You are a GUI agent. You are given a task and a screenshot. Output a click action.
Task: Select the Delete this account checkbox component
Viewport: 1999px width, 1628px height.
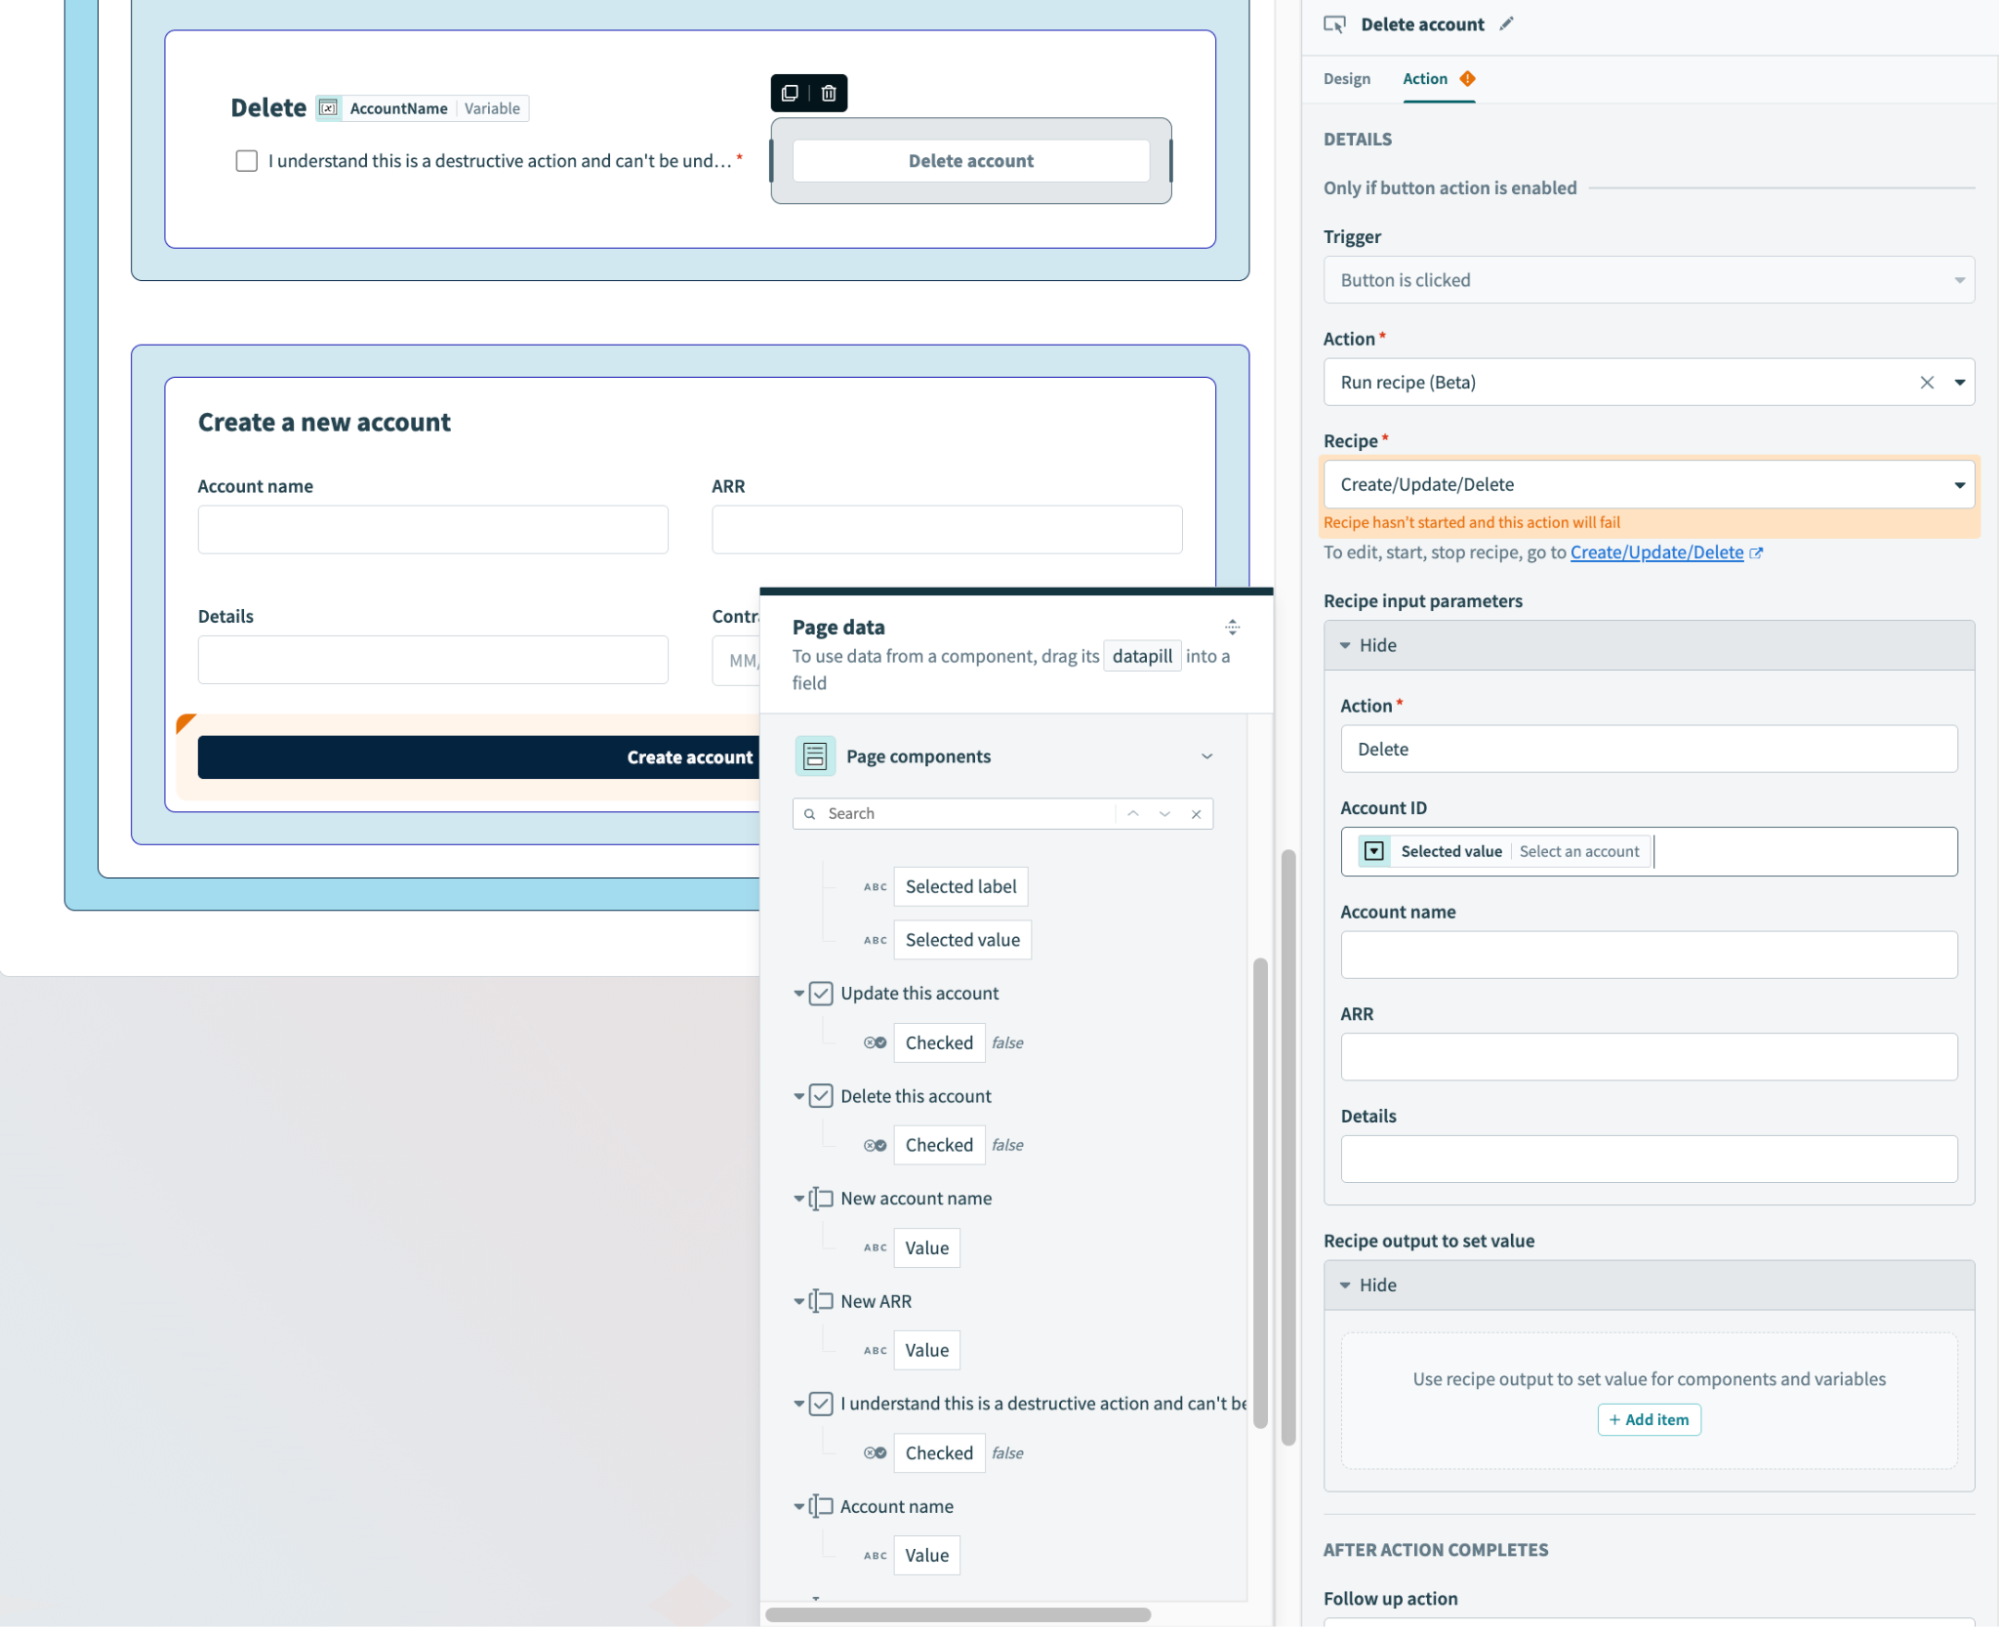(x=821, y=1096)
